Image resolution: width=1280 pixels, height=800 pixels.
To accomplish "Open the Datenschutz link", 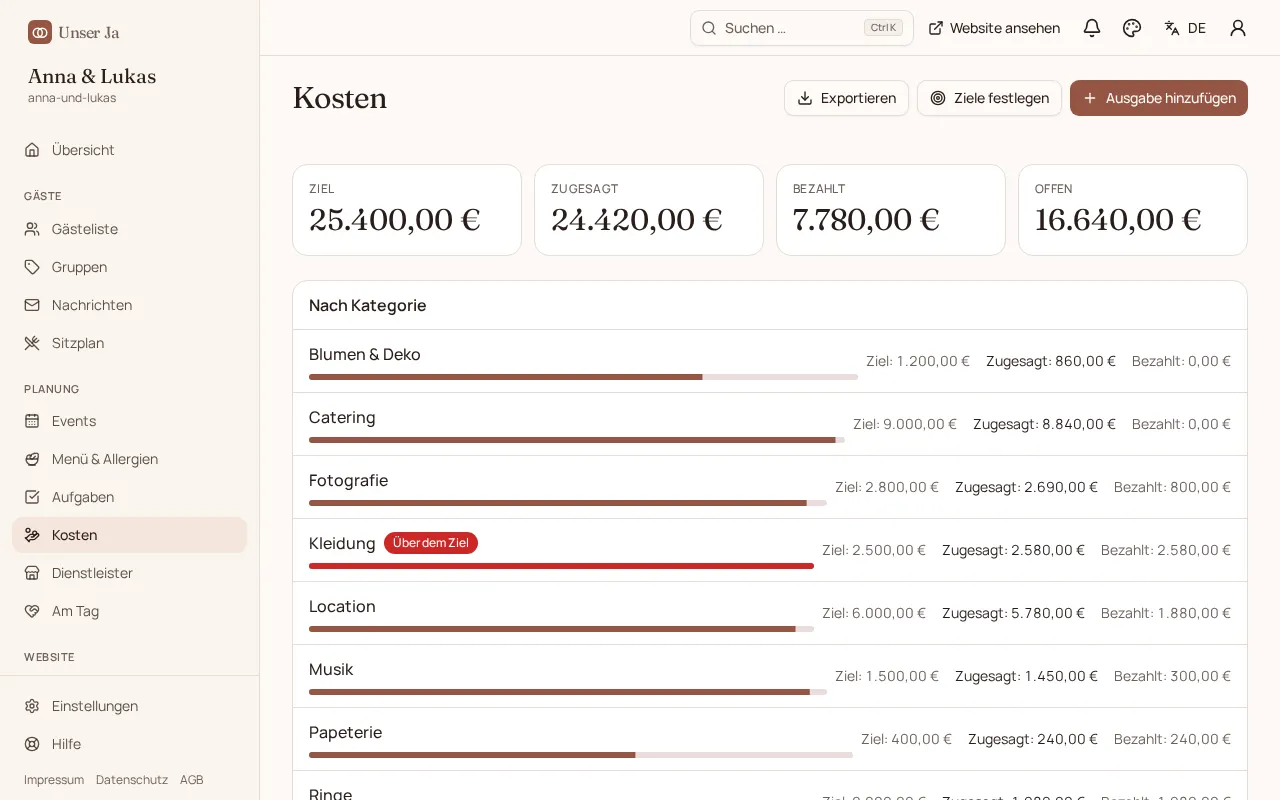I will point(132,780).
